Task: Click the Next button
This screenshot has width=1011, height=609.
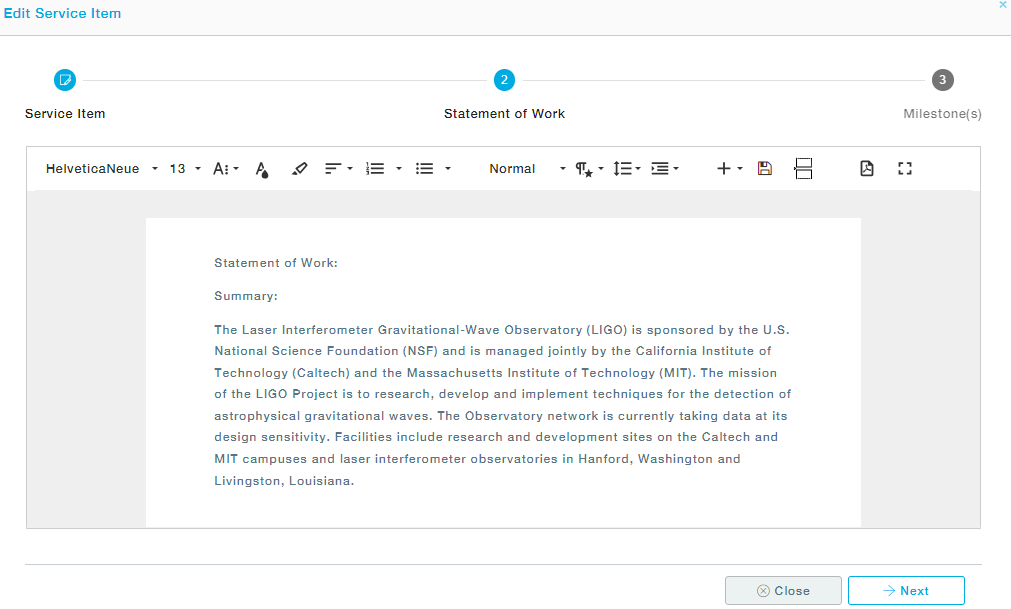Action: coord(906,591)
